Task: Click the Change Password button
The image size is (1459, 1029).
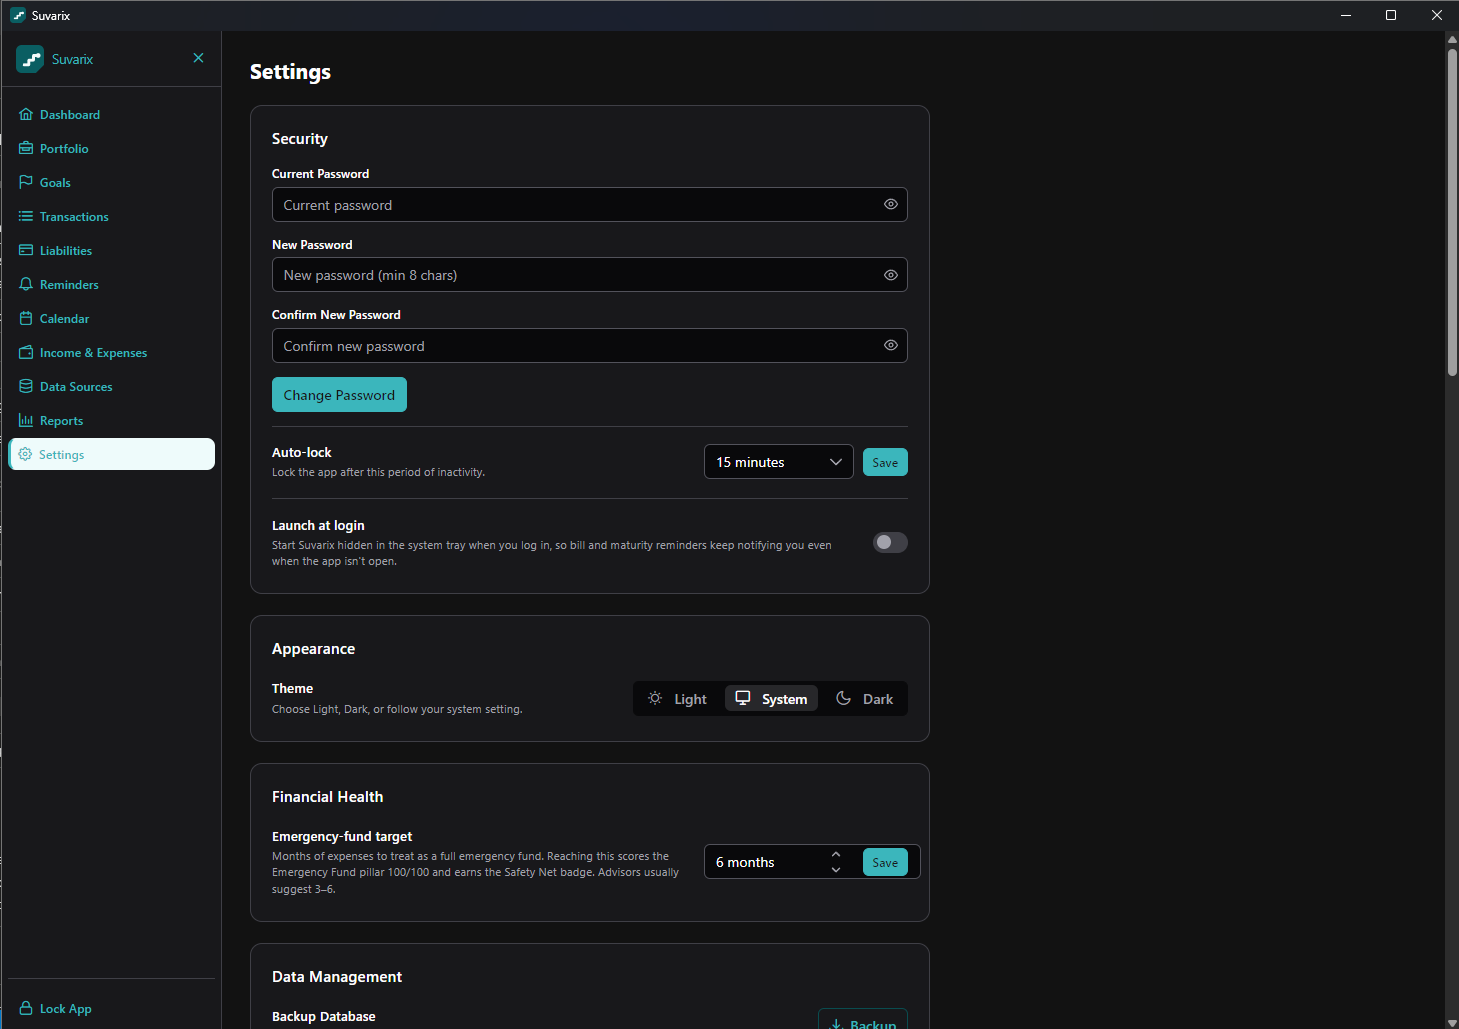Action: 339,394
